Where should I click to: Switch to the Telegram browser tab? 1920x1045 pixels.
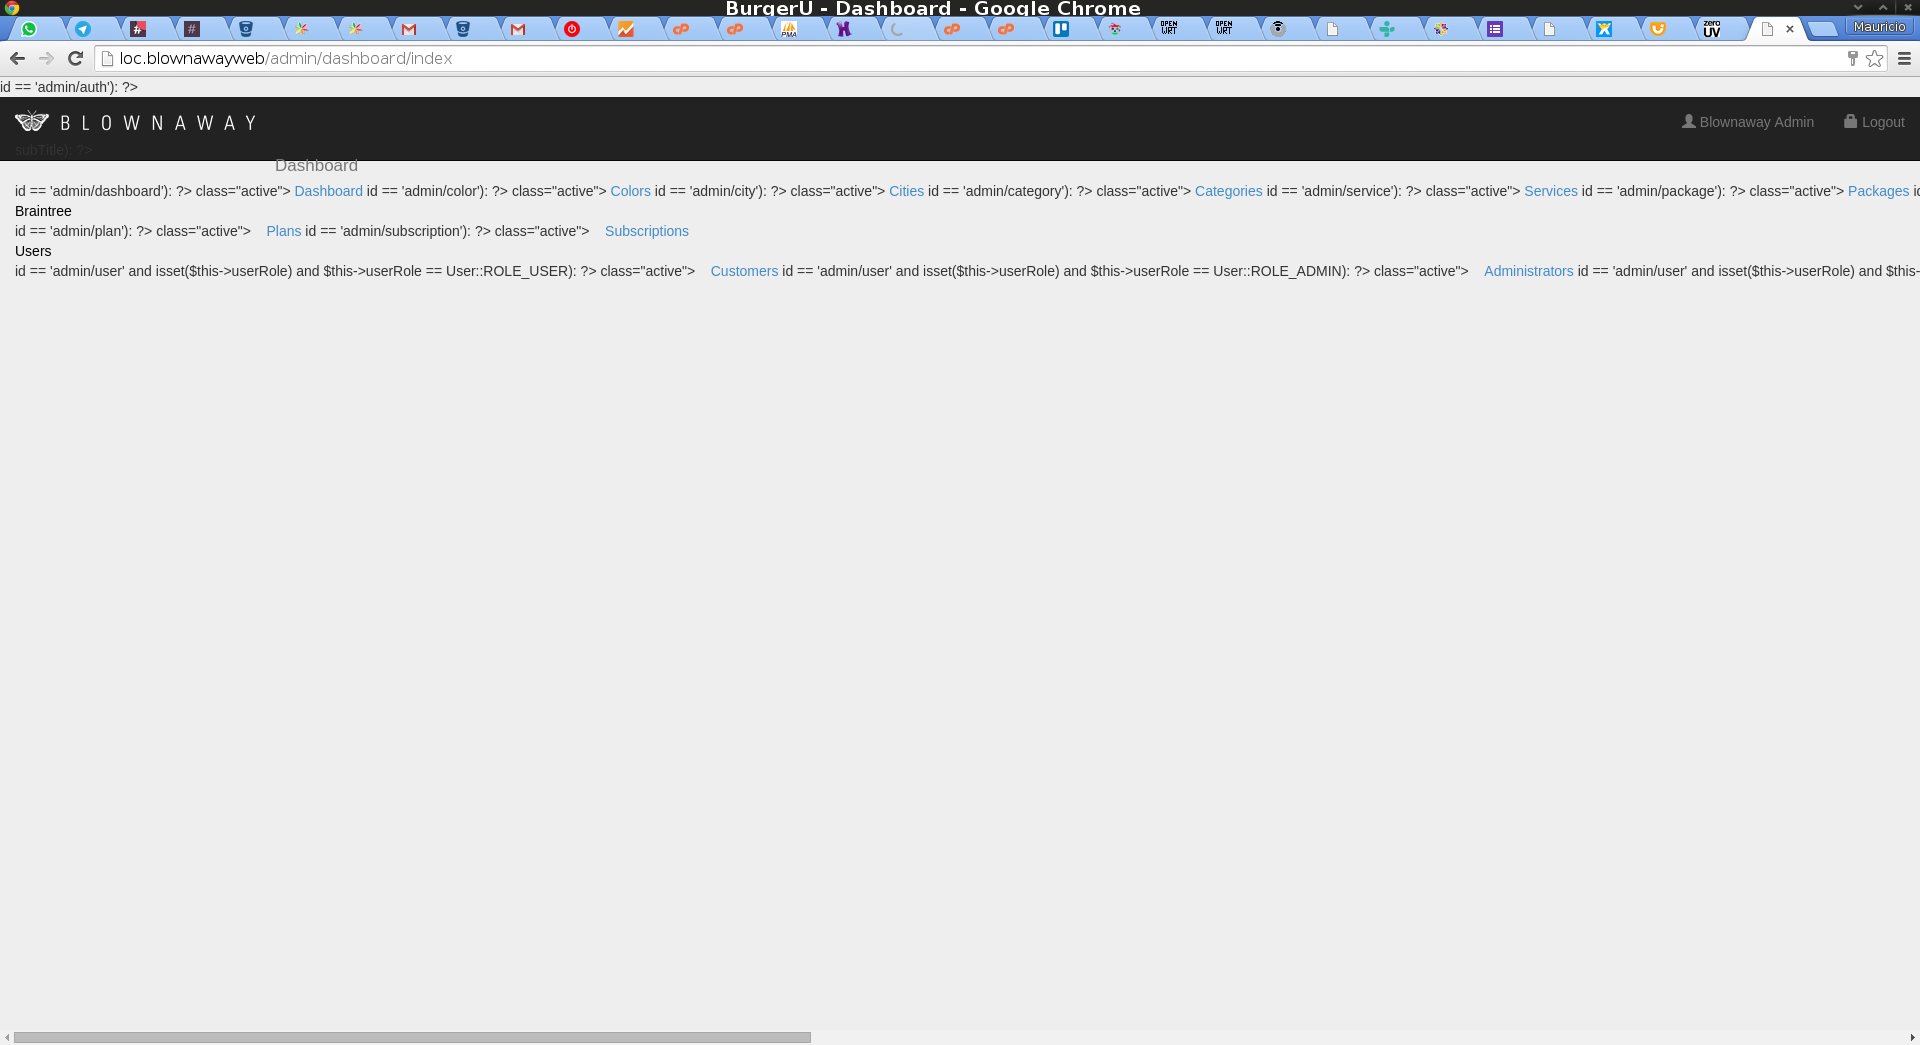click(x=83, y=29)
